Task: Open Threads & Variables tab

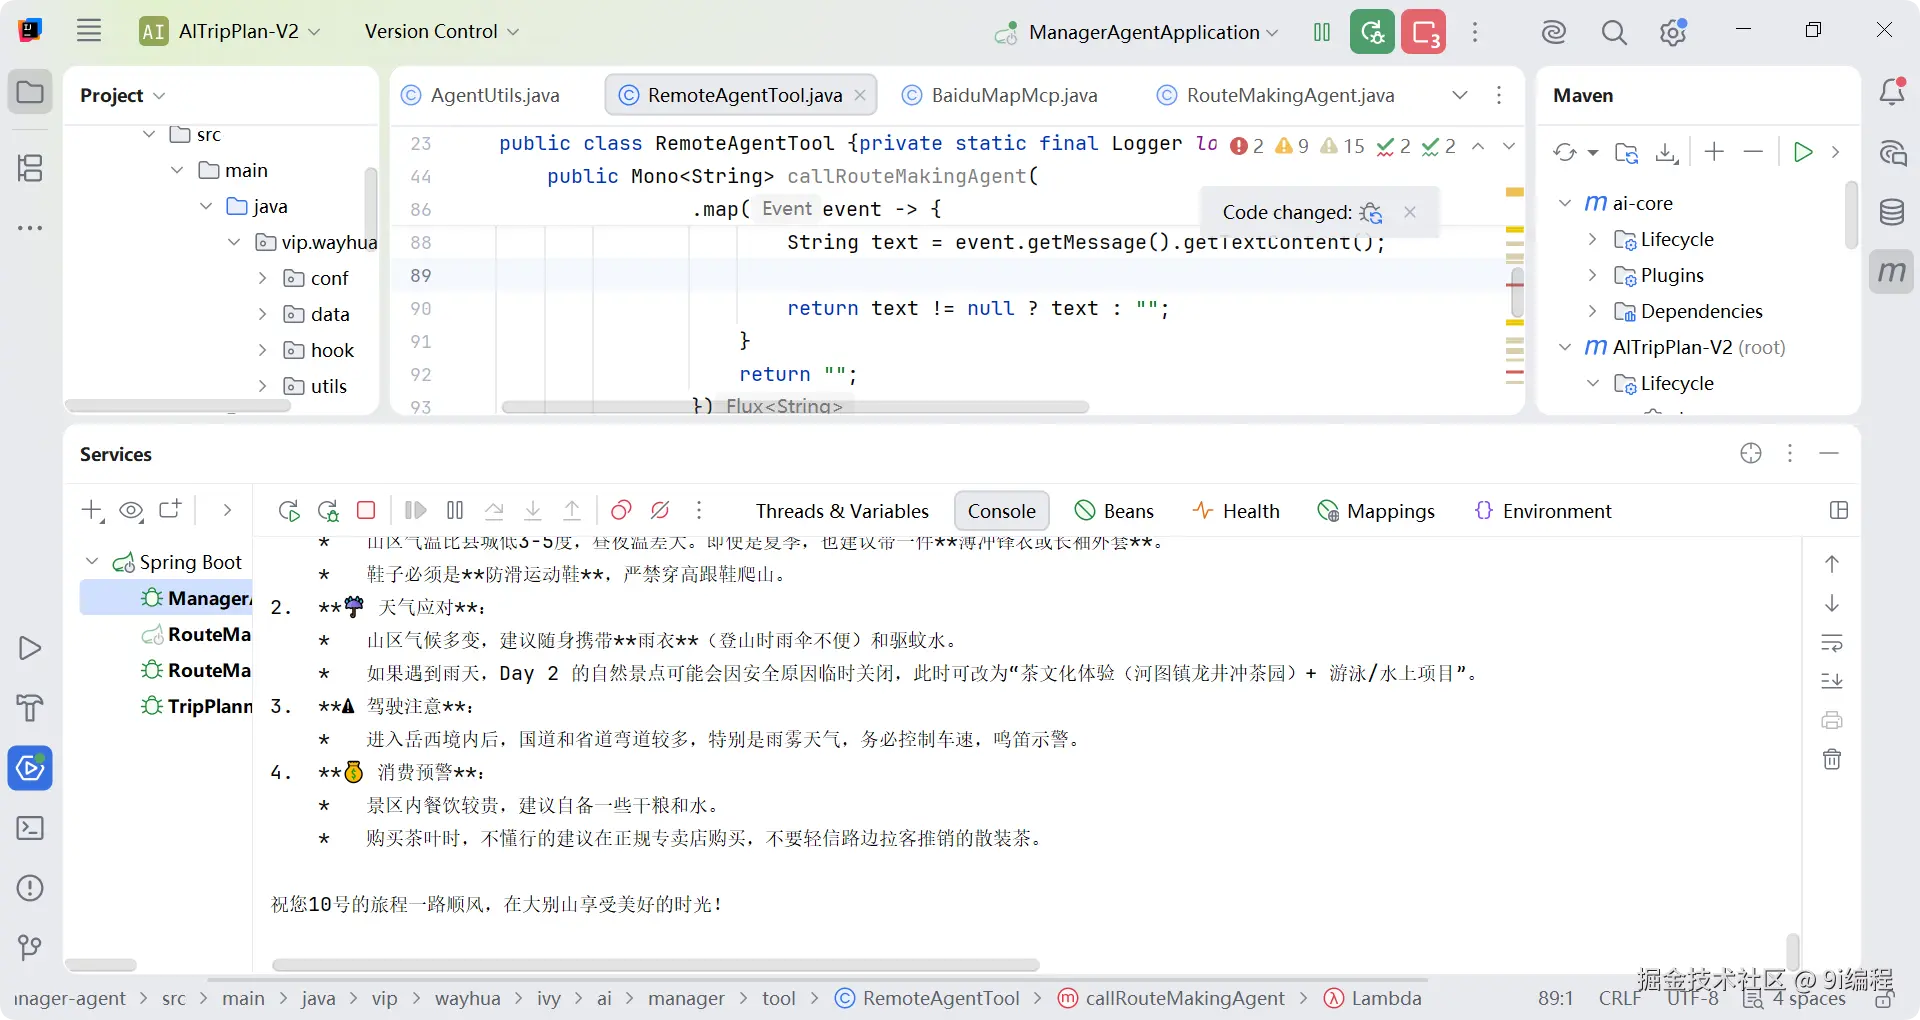Action: point(842,511)
